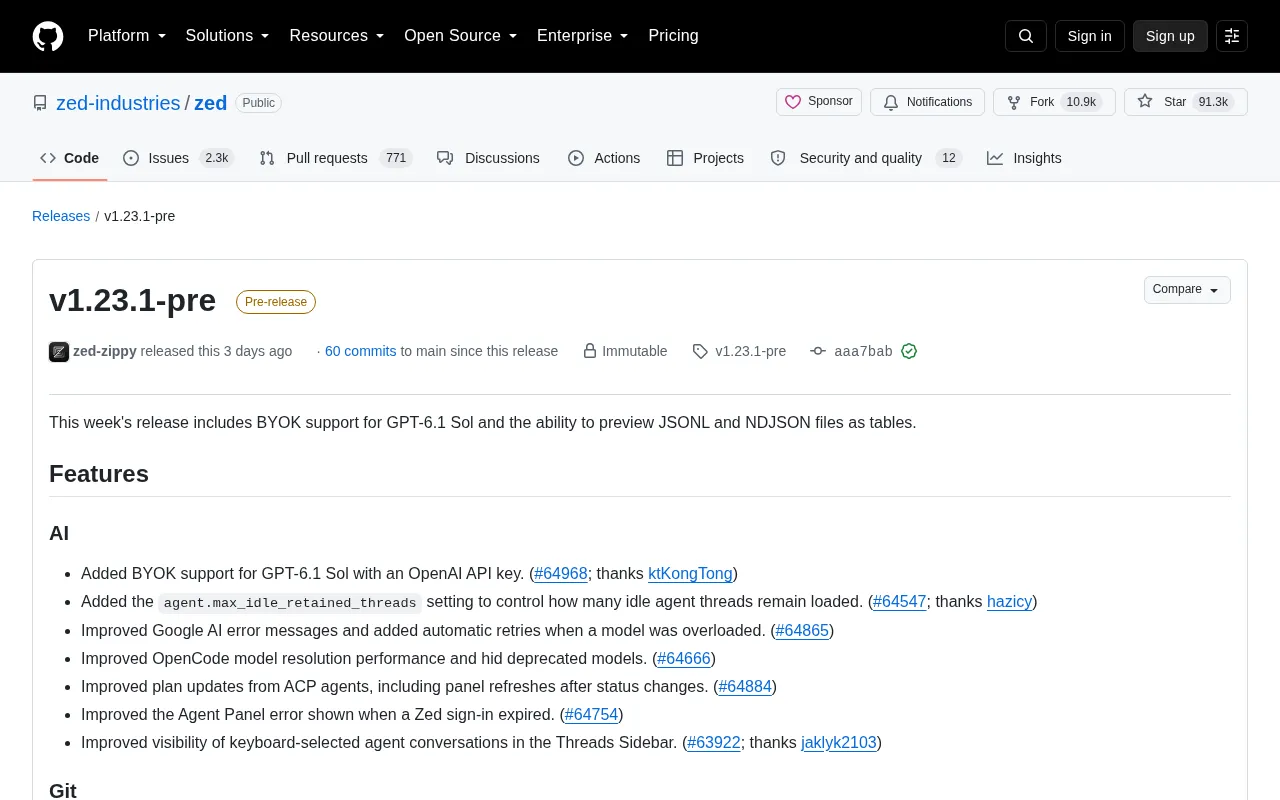Open the Platform dropdown menu

[127, 36]
